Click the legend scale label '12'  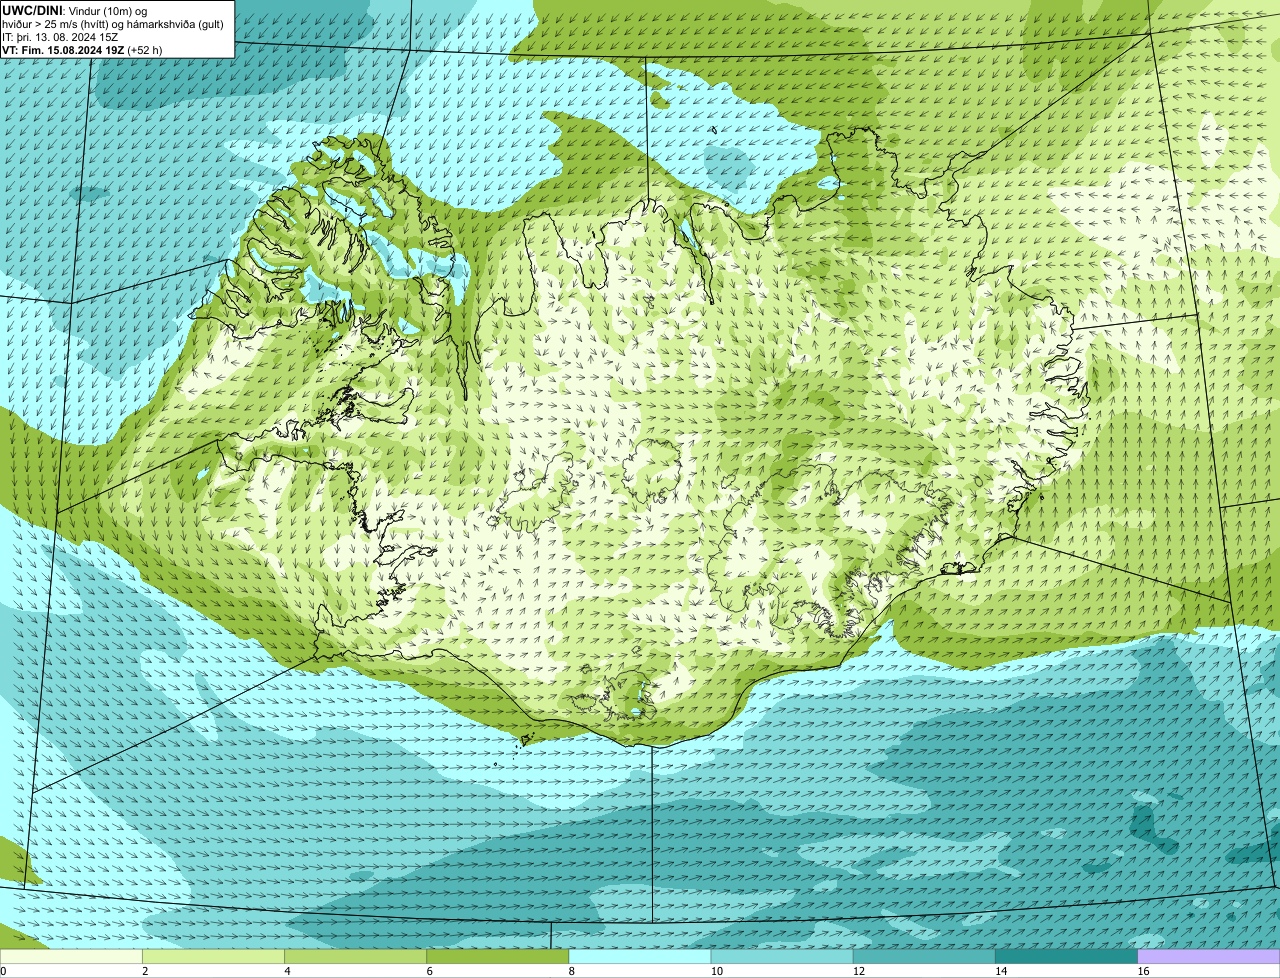coord(858,971)
